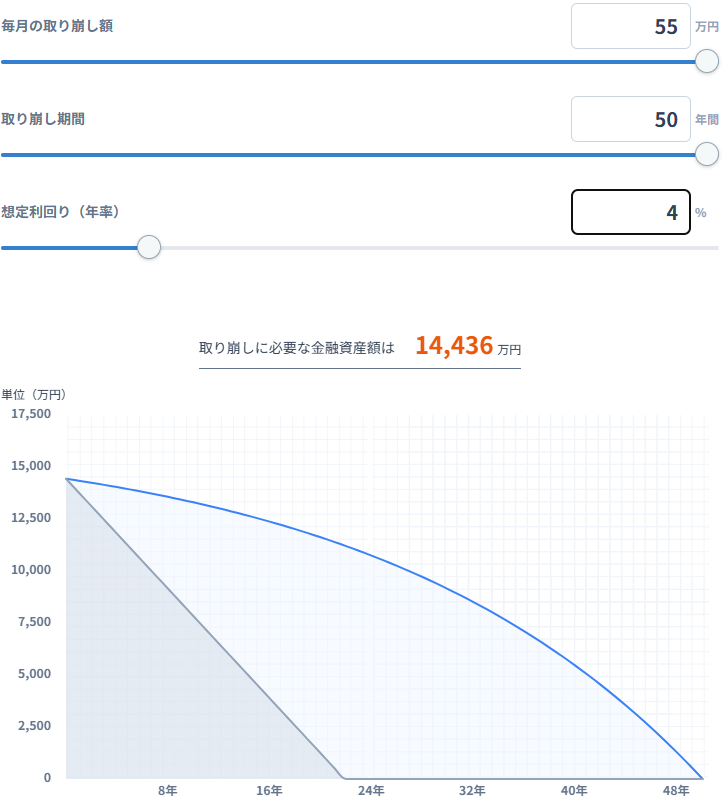Click the 想定利回り slider handle
This screenshot has width=724, height=809.
coord(149,247)
